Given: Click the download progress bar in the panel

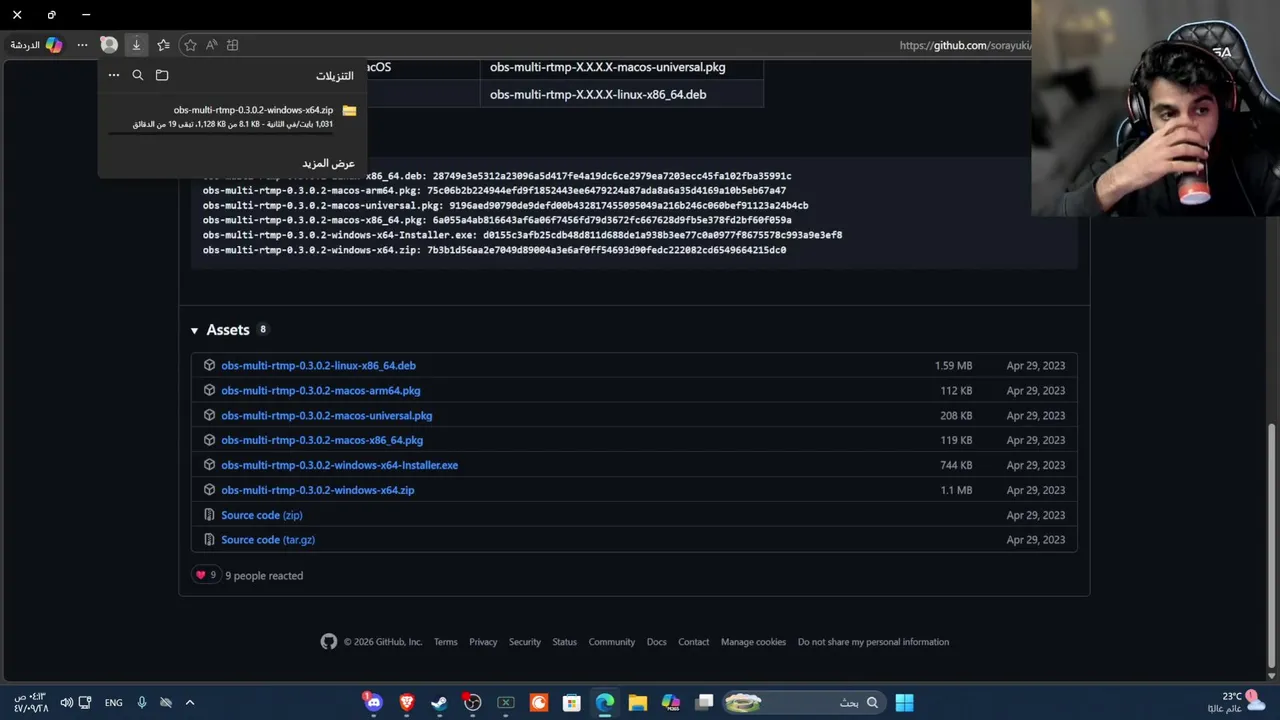Looking at the screenshot, I should (220, 132).
